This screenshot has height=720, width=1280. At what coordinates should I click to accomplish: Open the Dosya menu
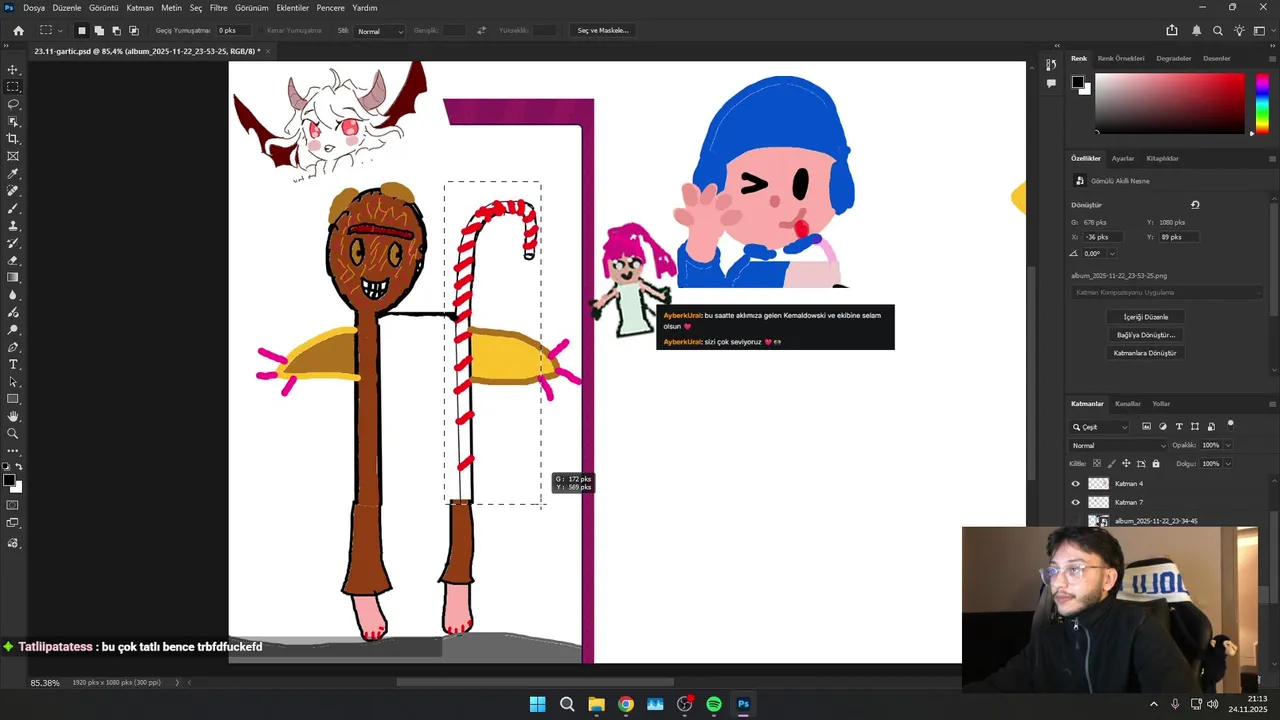34,8
